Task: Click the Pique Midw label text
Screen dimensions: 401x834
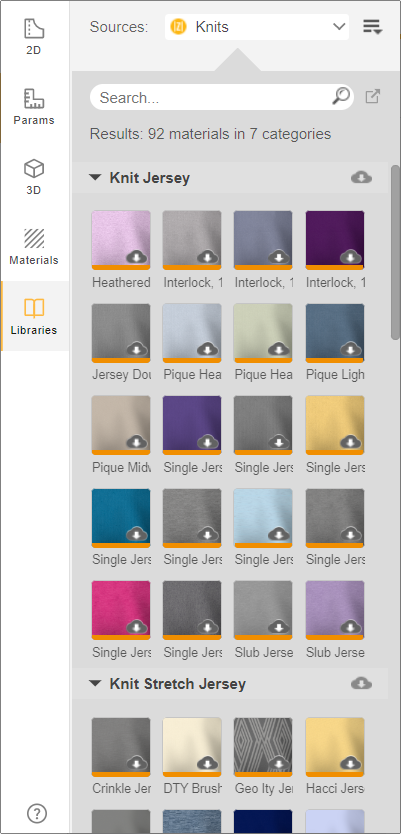Action: coord(121,468)
